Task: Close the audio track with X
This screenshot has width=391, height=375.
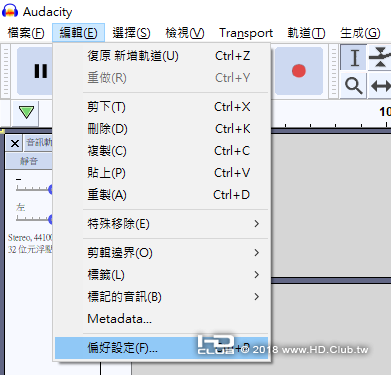Action: click(15, 143)
